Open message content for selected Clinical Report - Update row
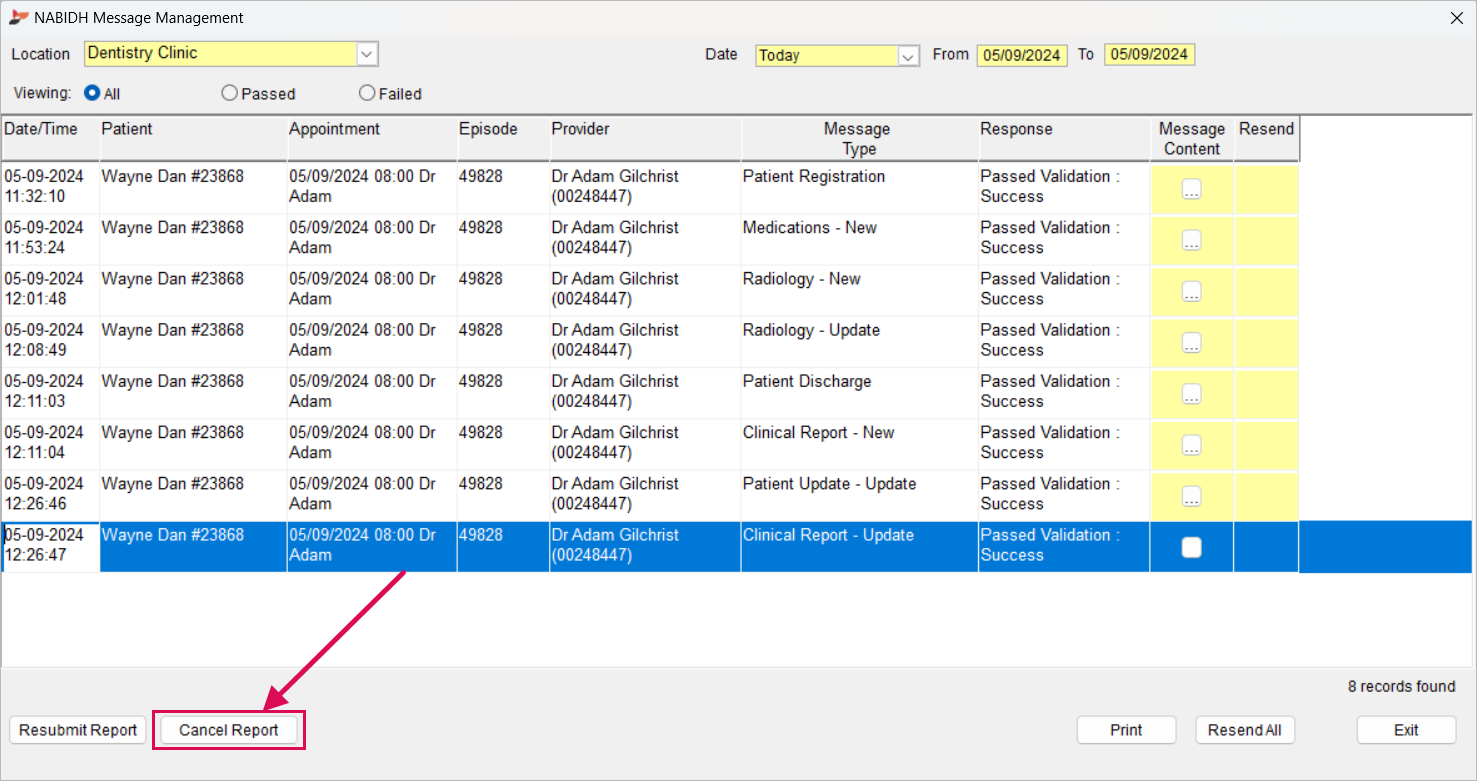Viewport: 1477px width, 781px height. pyautogui.click(x=1191, y=547)
